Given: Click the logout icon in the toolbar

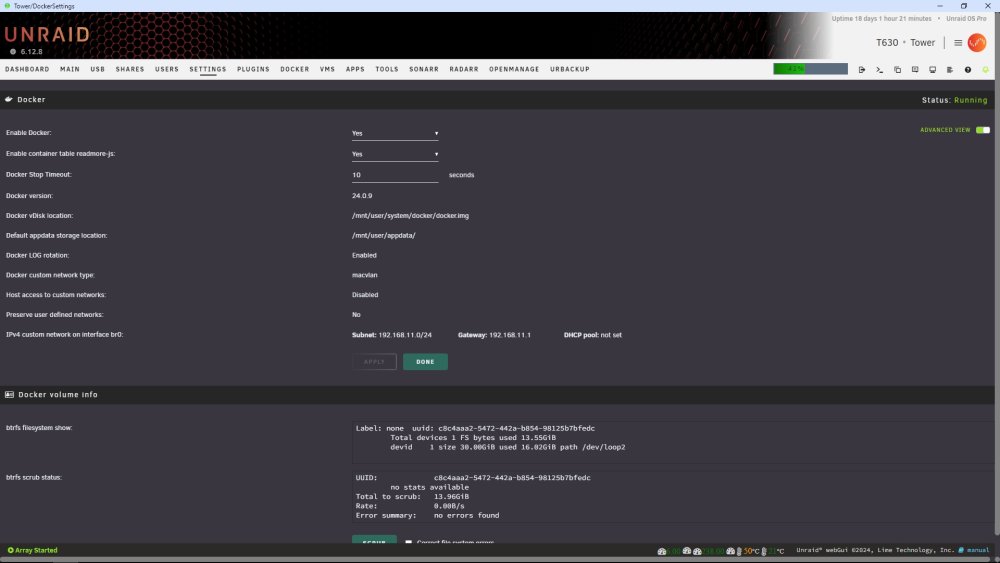Looking at the screenshot, I should 862,69.
